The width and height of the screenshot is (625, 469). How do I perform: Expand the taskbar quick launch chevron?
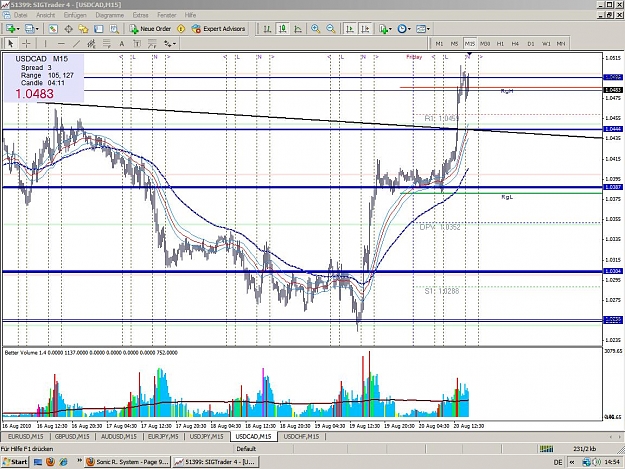pos(79,461)
